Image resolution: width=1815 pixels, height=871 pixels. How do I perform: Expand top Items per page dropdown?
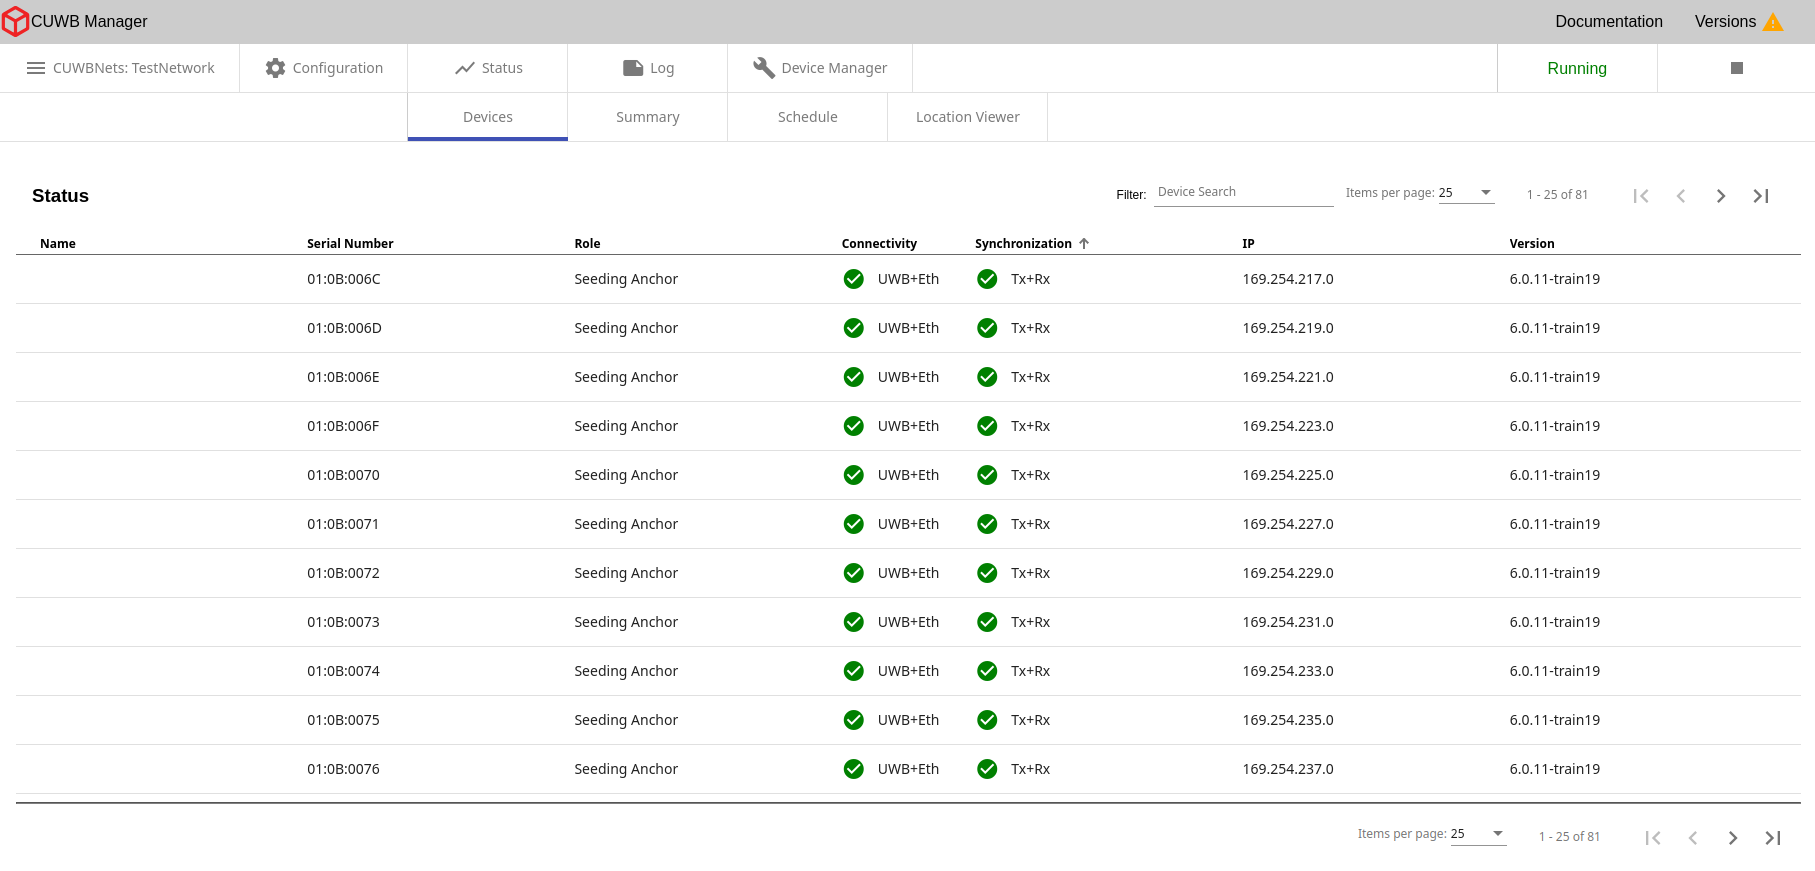1466,193
